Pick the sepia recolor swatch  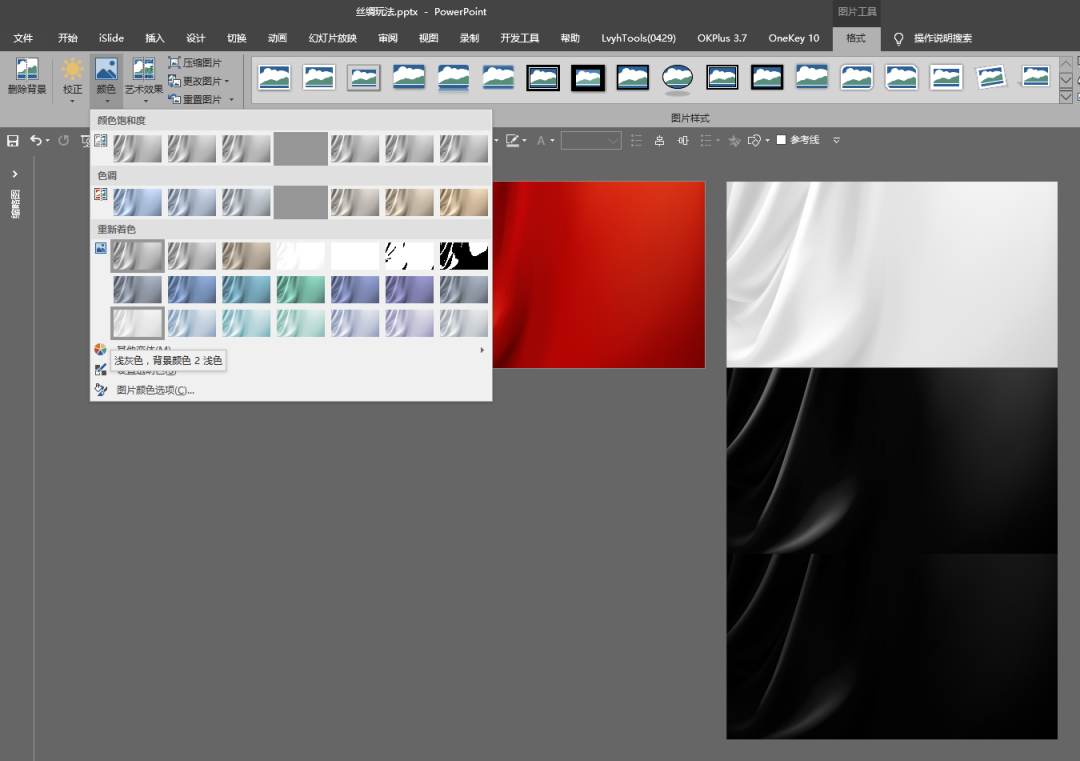coord(246,256)
